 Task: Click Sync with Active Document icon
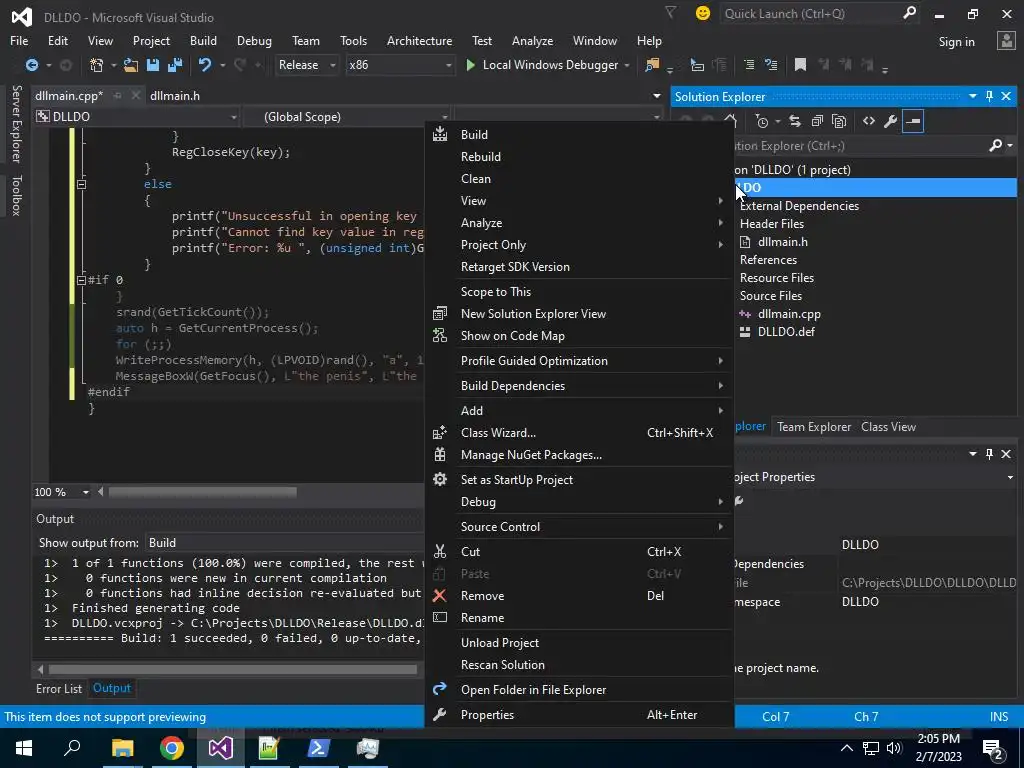(x=795, y=121)
